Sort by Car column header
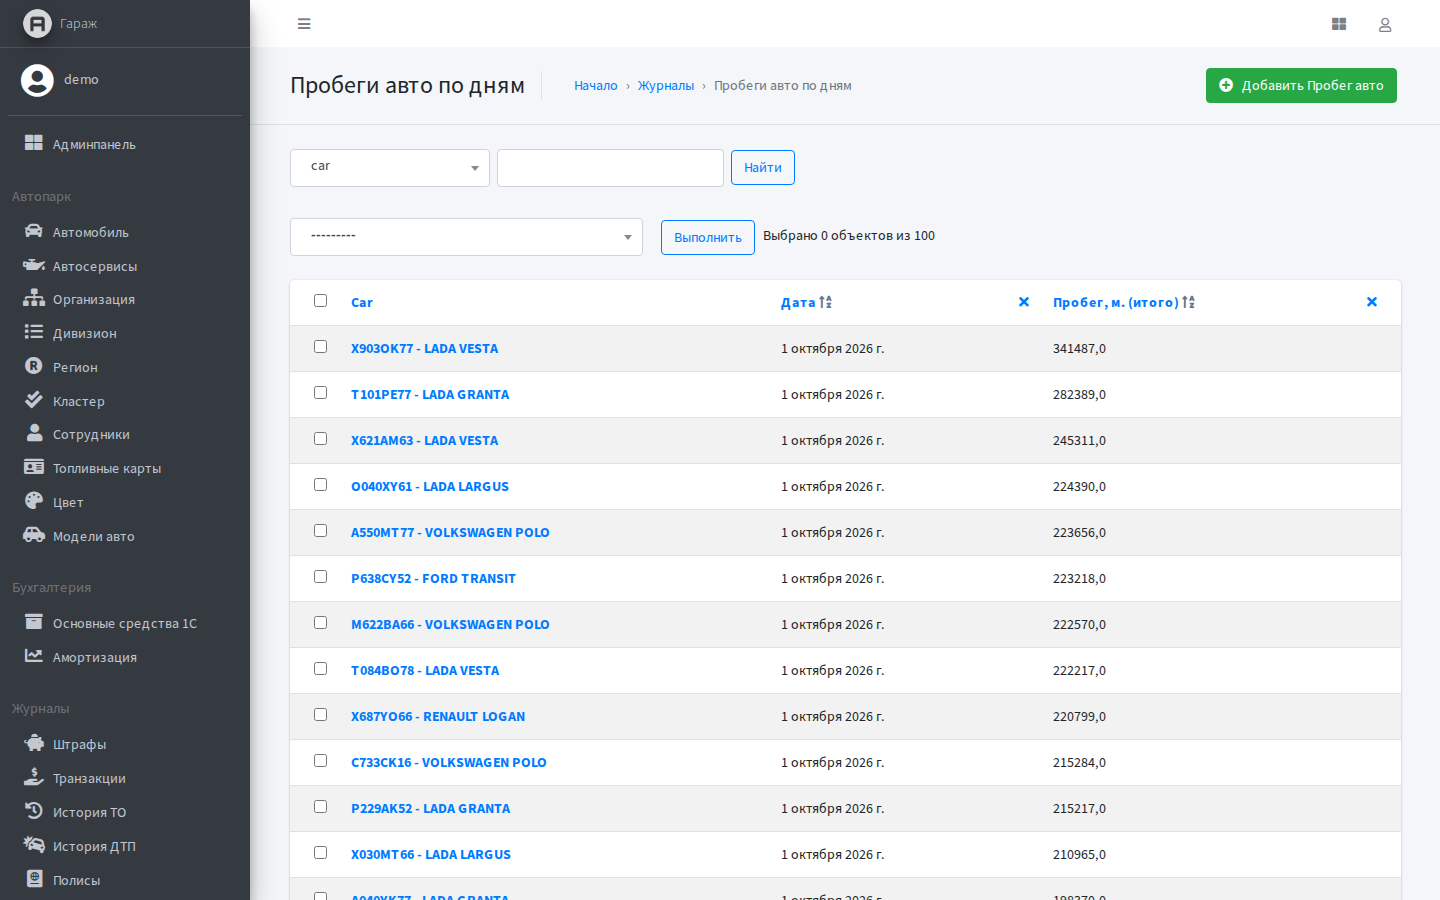Viewport: 1440px width, 900px height. pos(362,303)
